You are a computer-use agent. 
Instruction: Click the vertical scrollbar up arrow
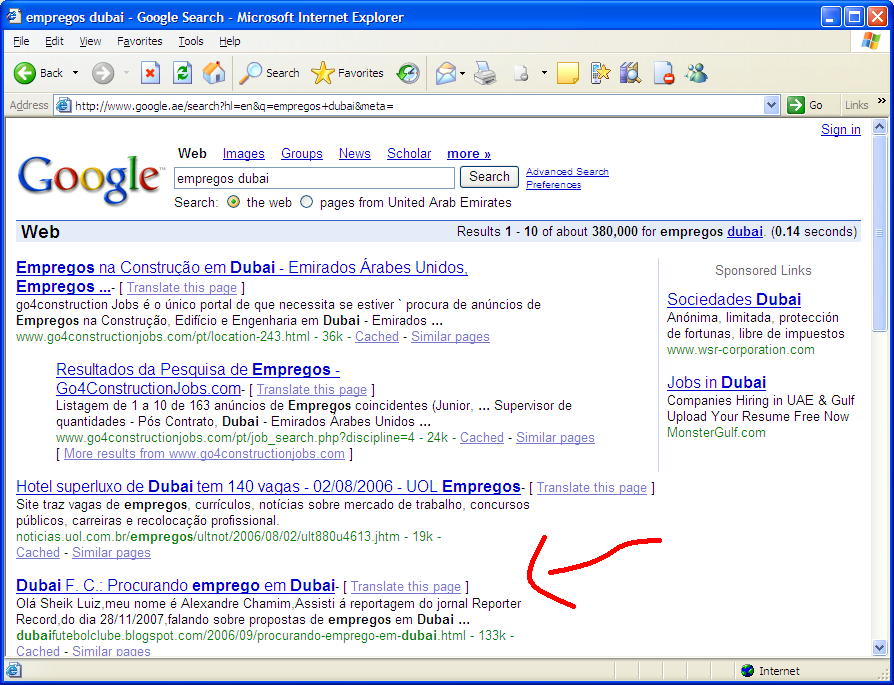880,127
